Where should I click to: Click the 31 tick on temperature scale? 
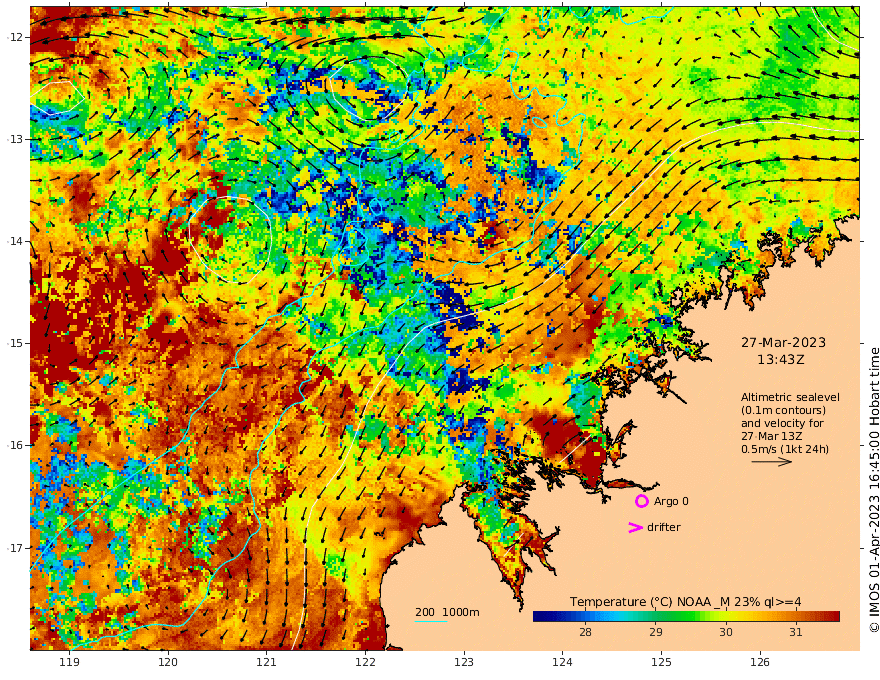click(x=796, y=632)
